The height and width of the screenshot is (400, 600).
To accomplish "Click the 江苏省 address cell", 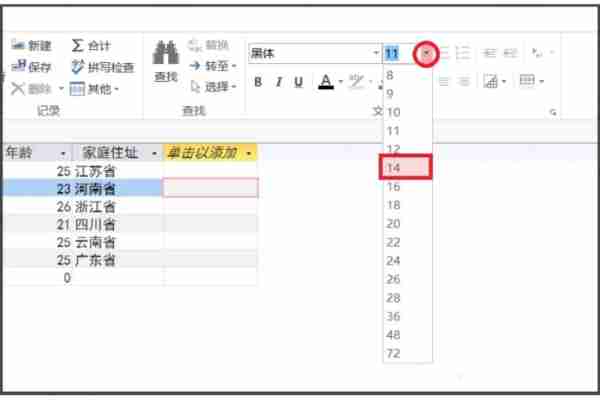I will [117, 171].
